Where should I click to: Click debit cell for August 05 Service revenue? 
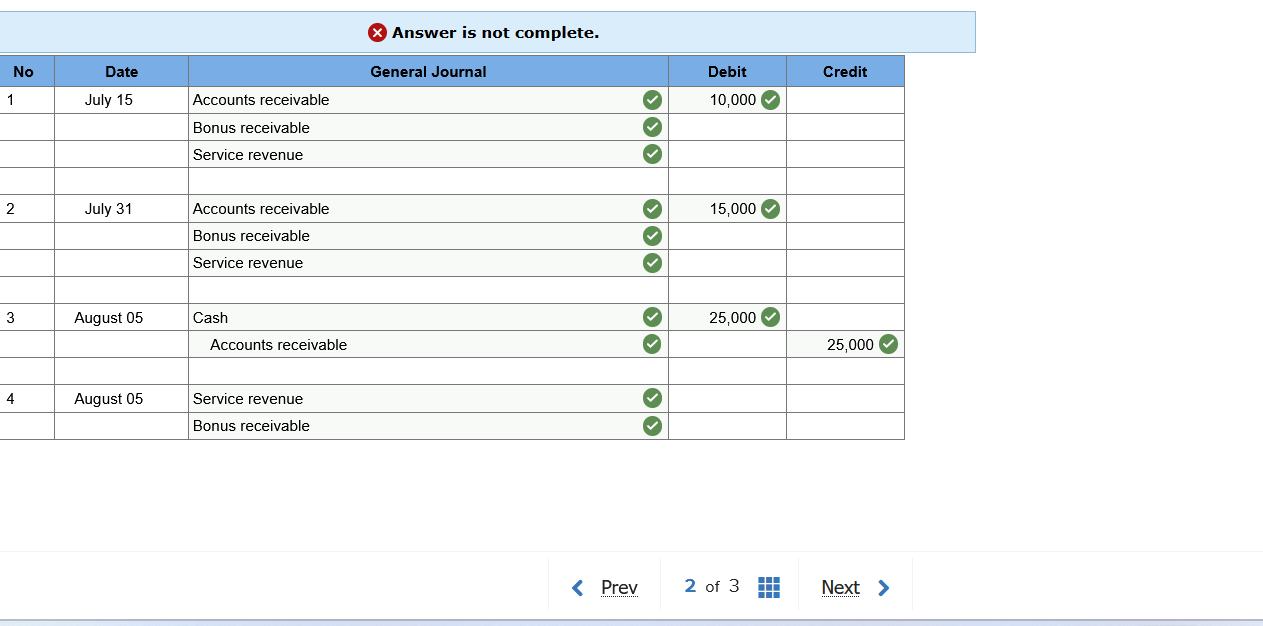(x=727, y=399)
